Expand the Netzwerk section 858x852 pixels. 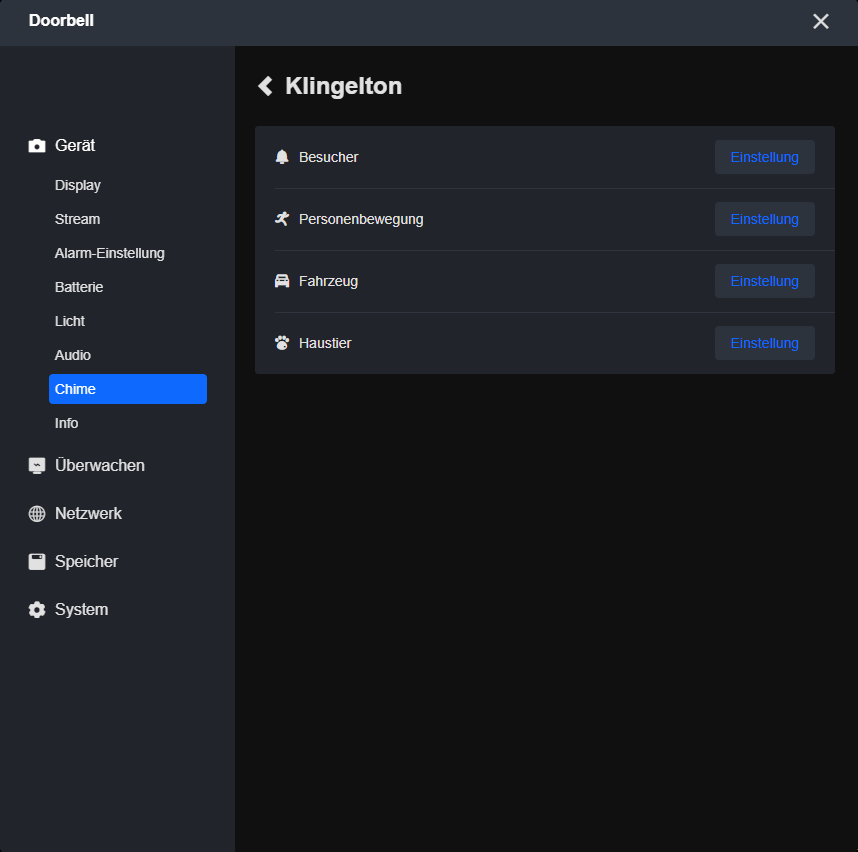click(x=88, y=514)
